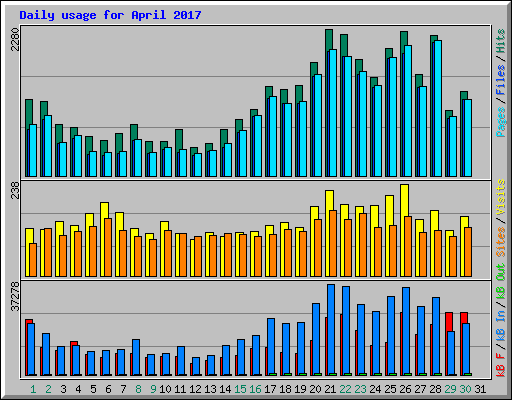This screenshot has width=512, height=400.
Task: Click the blue kB In bar for day 21
Action: click(x=331, y=330)
